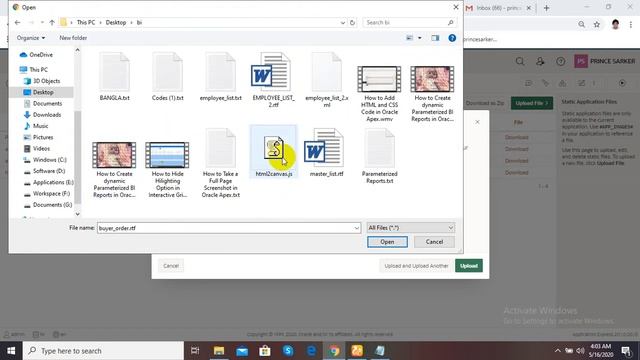The width and height of the screenshot is (640, 360).
Task: Open Downloads folder in sidebar
Action: (47, 115)
